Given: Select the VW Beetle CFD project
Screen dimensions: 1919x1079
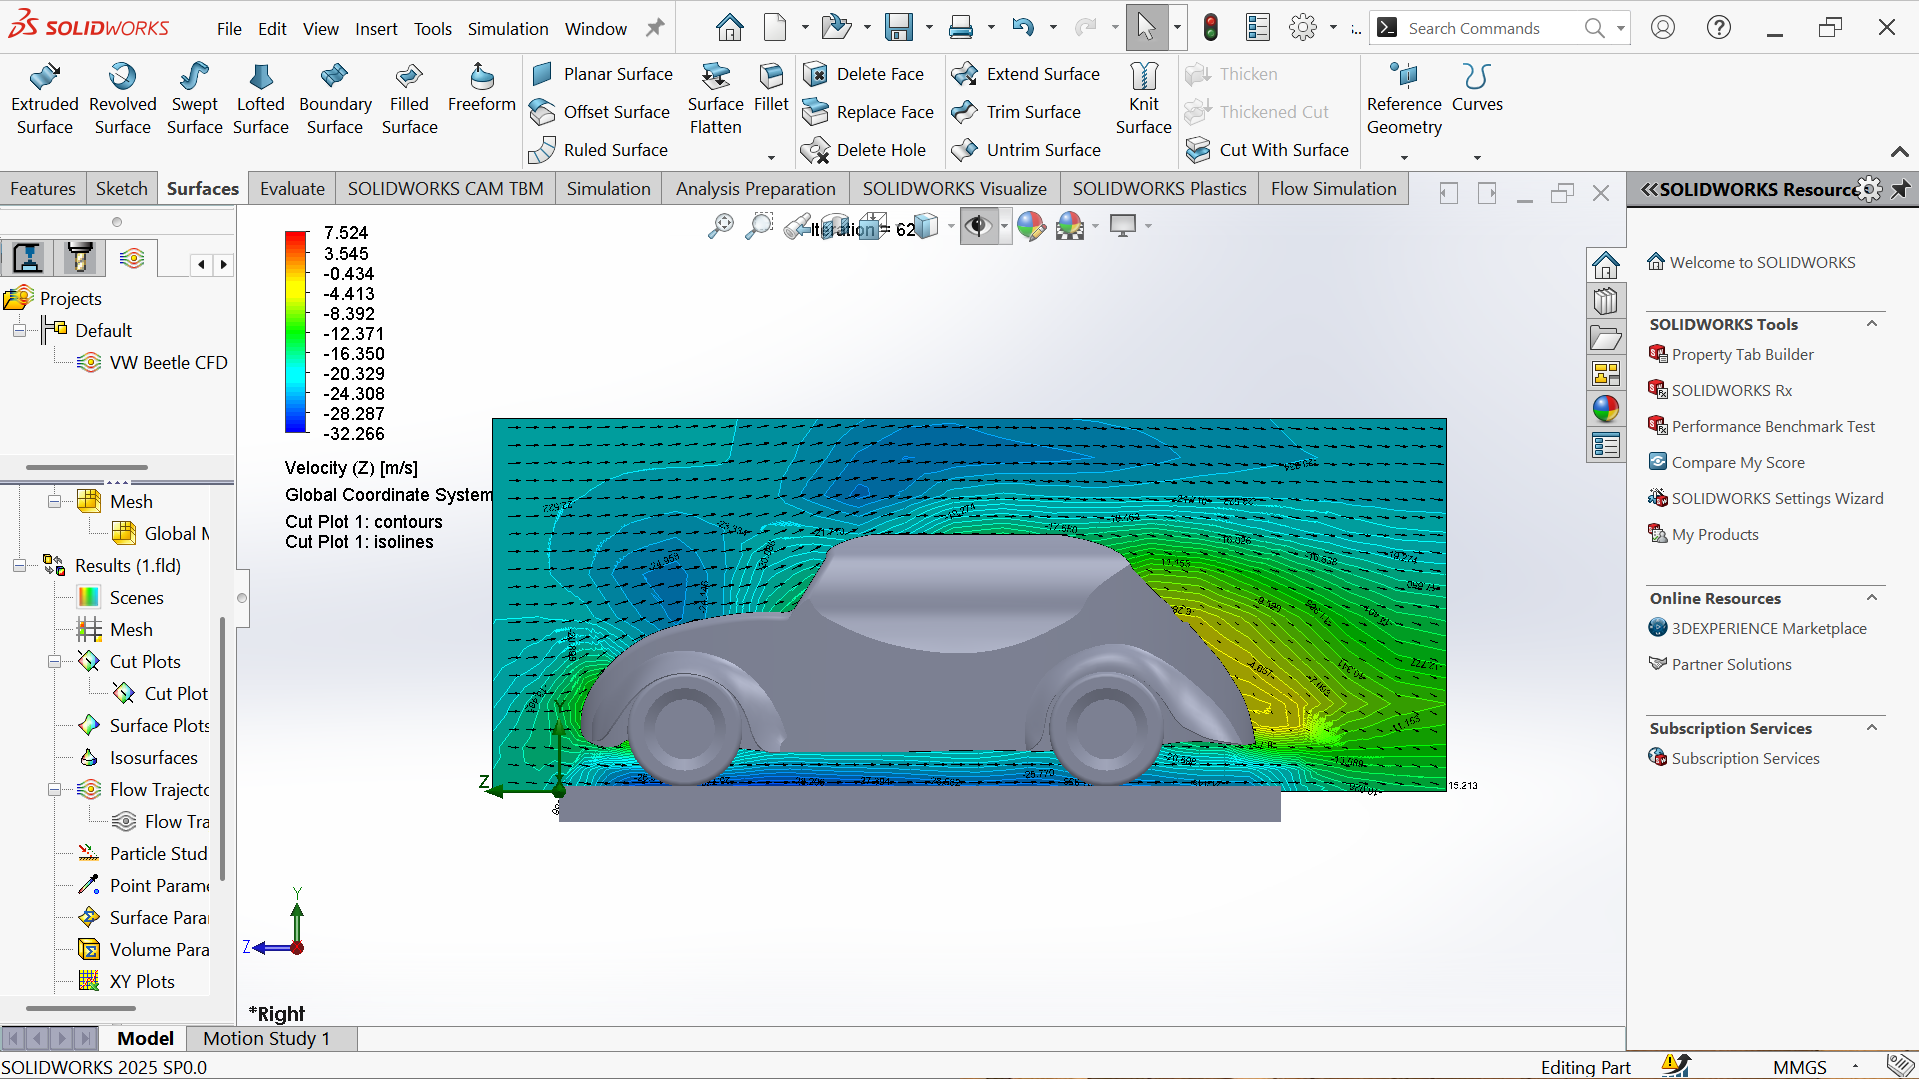Looking at the screenshot, I should [x=168, y=363].
